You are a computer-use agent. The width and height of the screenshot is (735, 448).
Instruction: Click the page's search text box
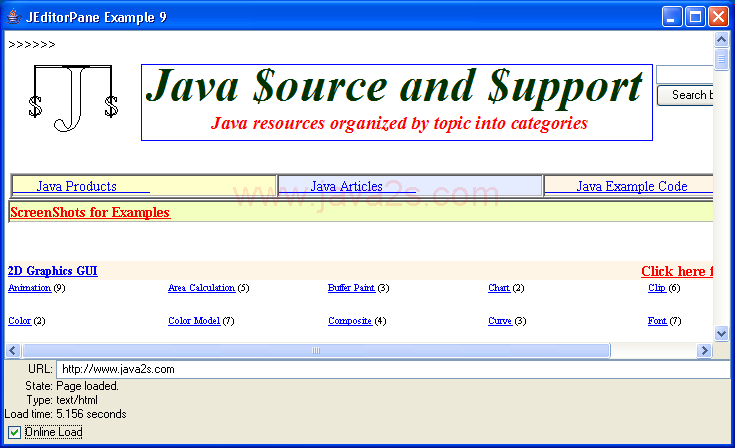click(x=685, y=75)
